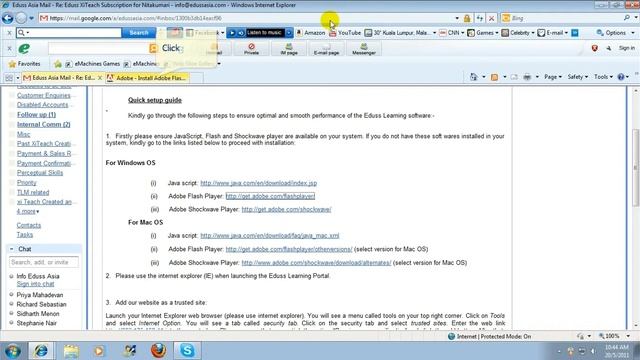This screenshot has height=360, width=640.
Task: Click the blue LinkedIn toolbar icon
Action: [x=575, y=33]
